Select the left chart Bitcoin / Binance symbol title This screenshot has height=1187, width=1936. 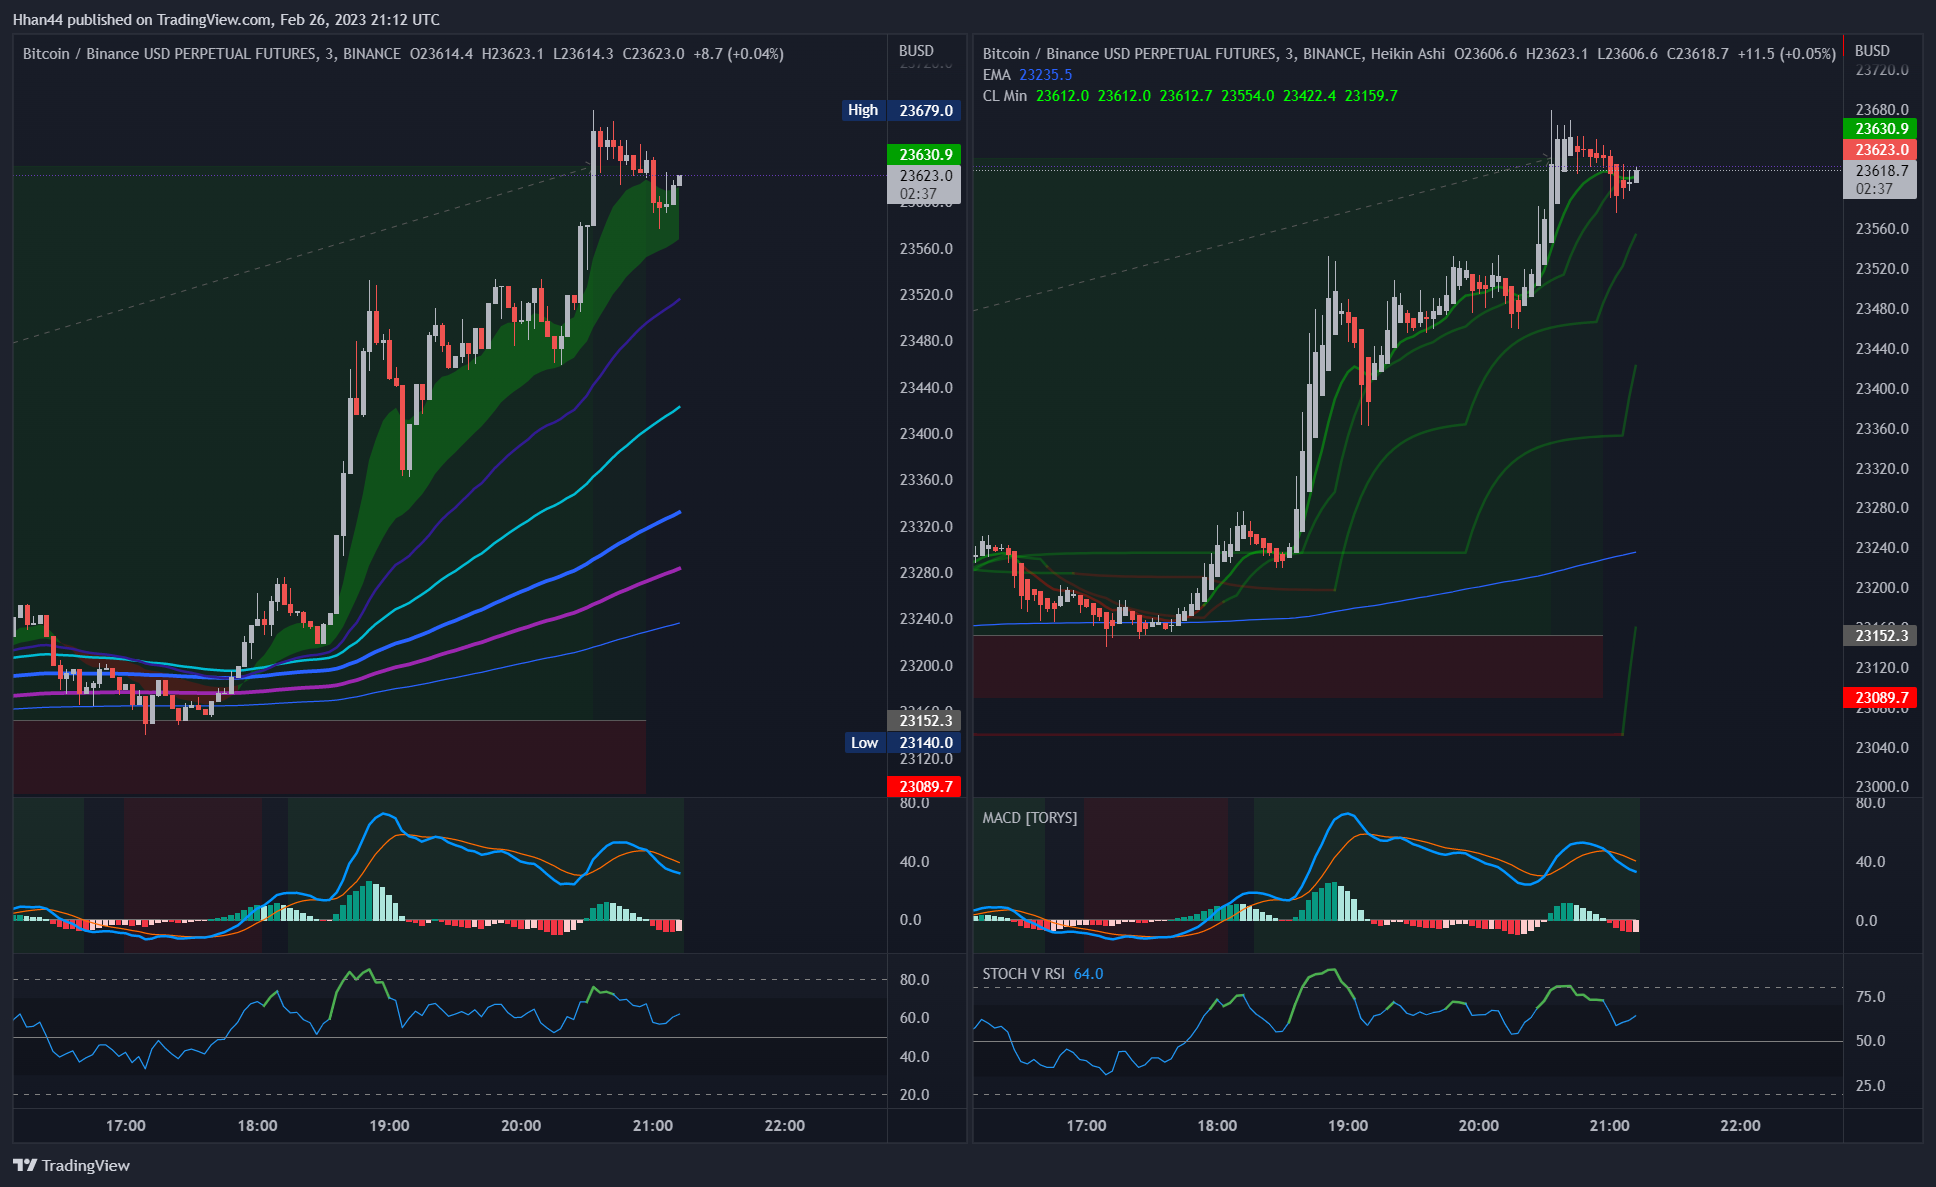[212, 54]
